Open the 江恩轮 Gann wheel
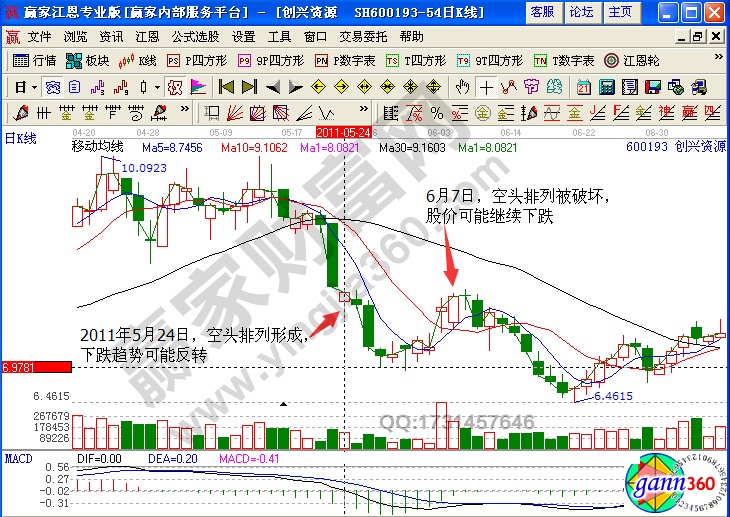Viewport: 730px width, 517px height. (631, 61)
